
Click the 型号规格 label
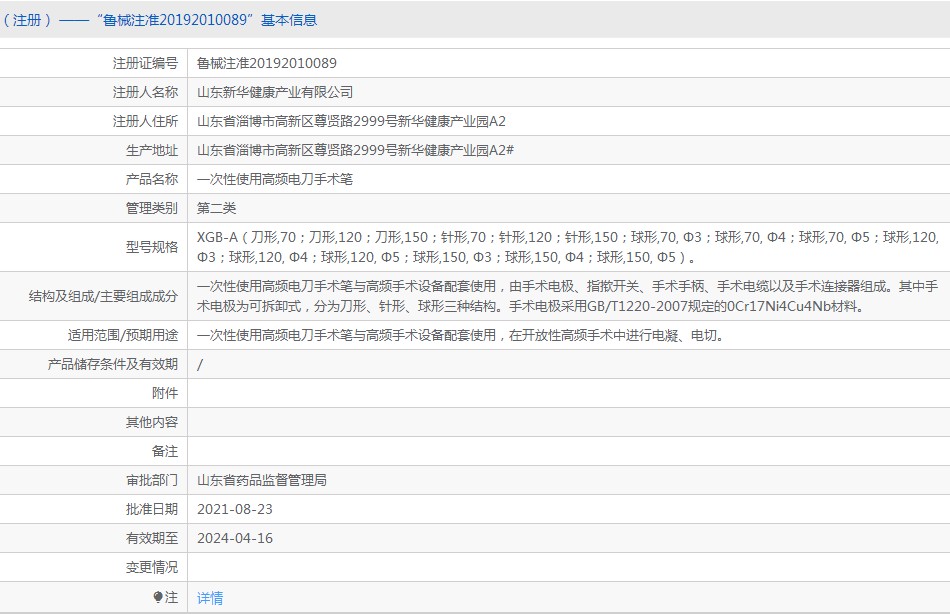pyautogui.click(x=152, y=247)
